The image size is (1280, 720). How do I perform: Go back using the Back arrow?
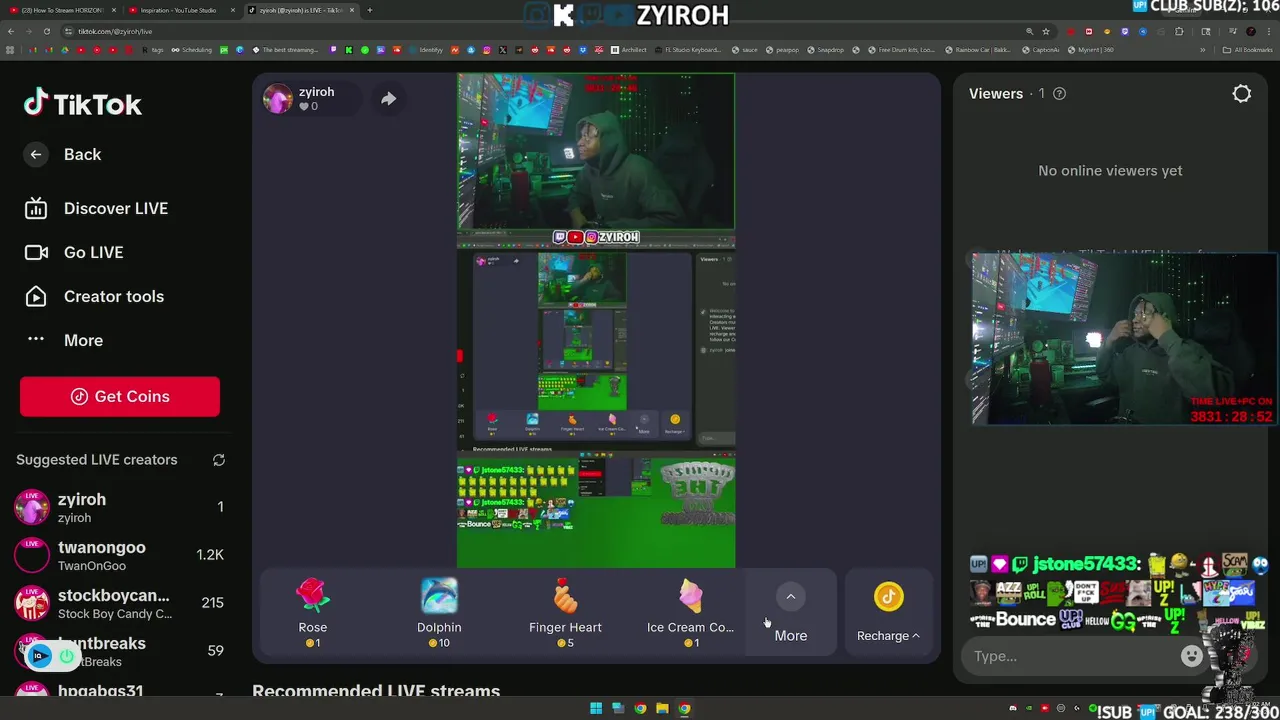coord(36,154)
